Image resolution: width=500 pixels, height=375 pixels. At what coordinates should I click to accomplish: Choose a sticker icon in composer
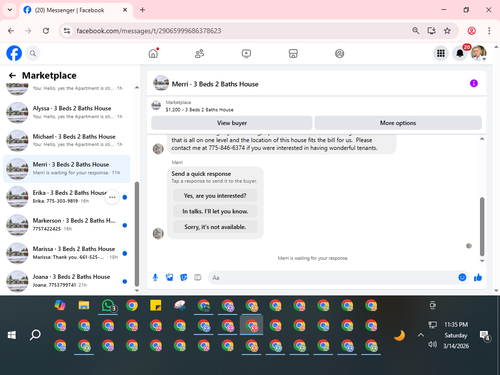[x=184, y=277]
